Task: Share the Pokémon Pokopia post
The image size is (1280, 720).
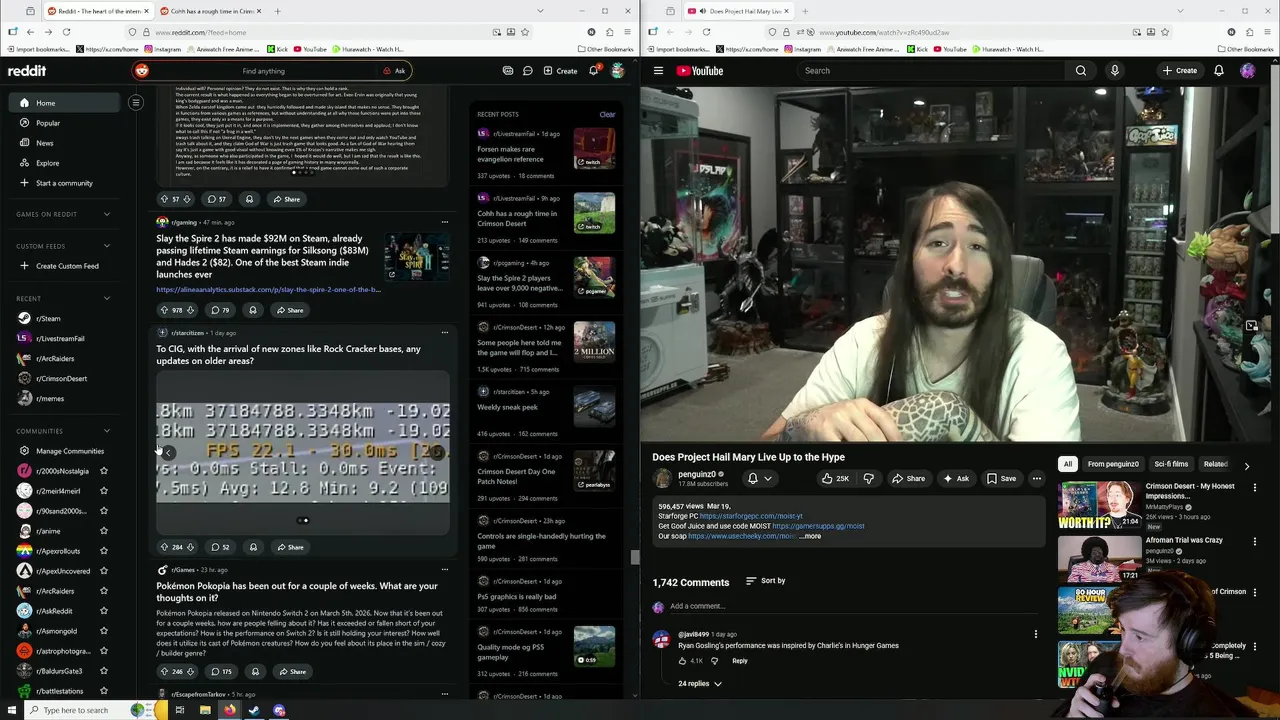Action: (x=292, y=671)
